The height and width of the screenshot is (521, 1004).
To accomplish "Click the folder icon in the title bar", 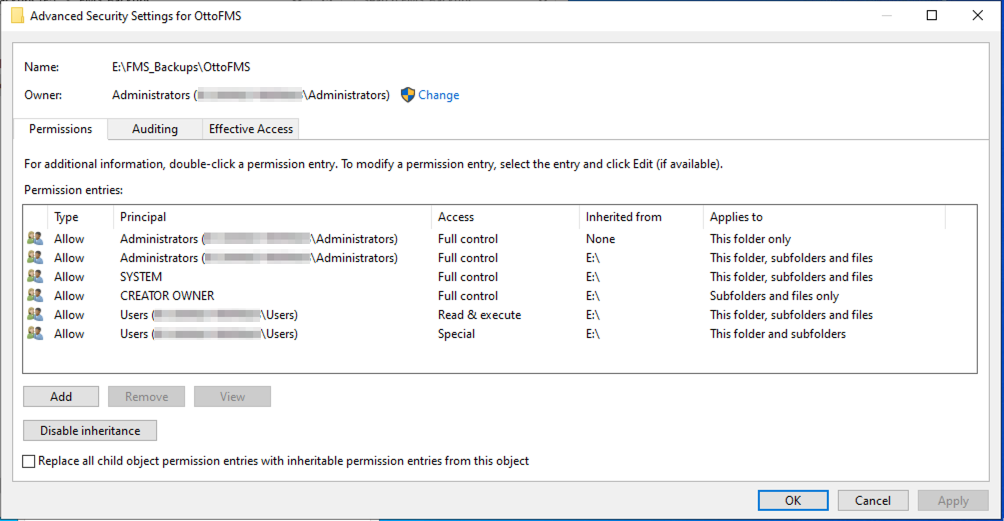I will point(17,16).
